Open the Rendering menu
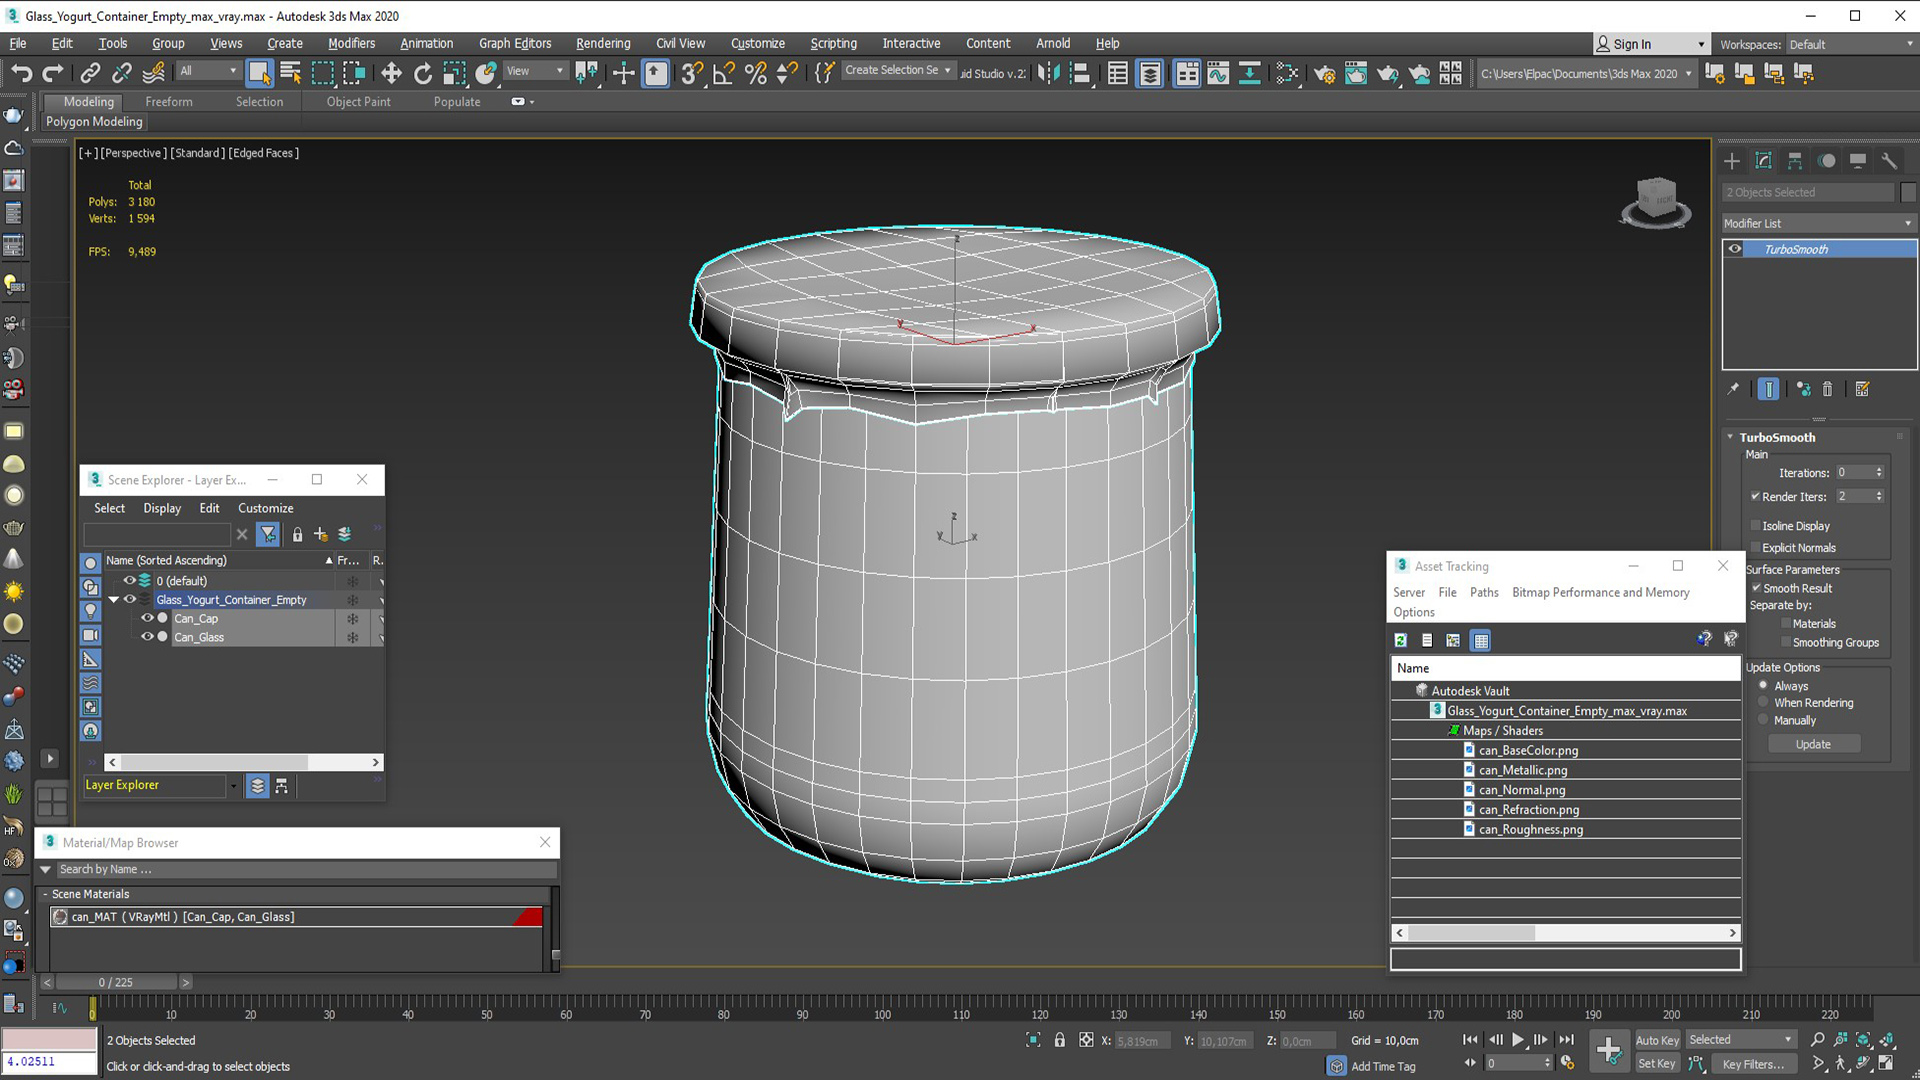This screenshot has width=1920, height=1080. pyautogui.click(x=603, y=43)
